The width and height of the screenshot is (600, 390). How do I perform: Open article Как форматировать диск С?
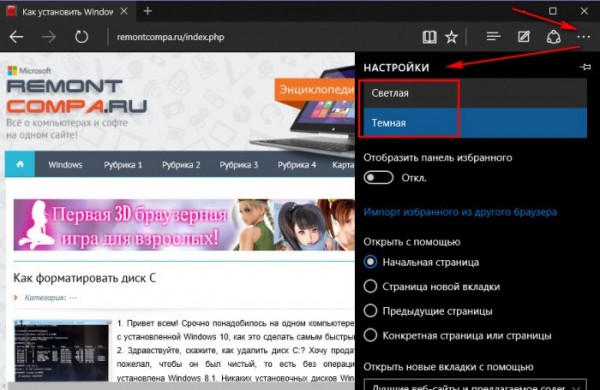[x=85, y=278]
